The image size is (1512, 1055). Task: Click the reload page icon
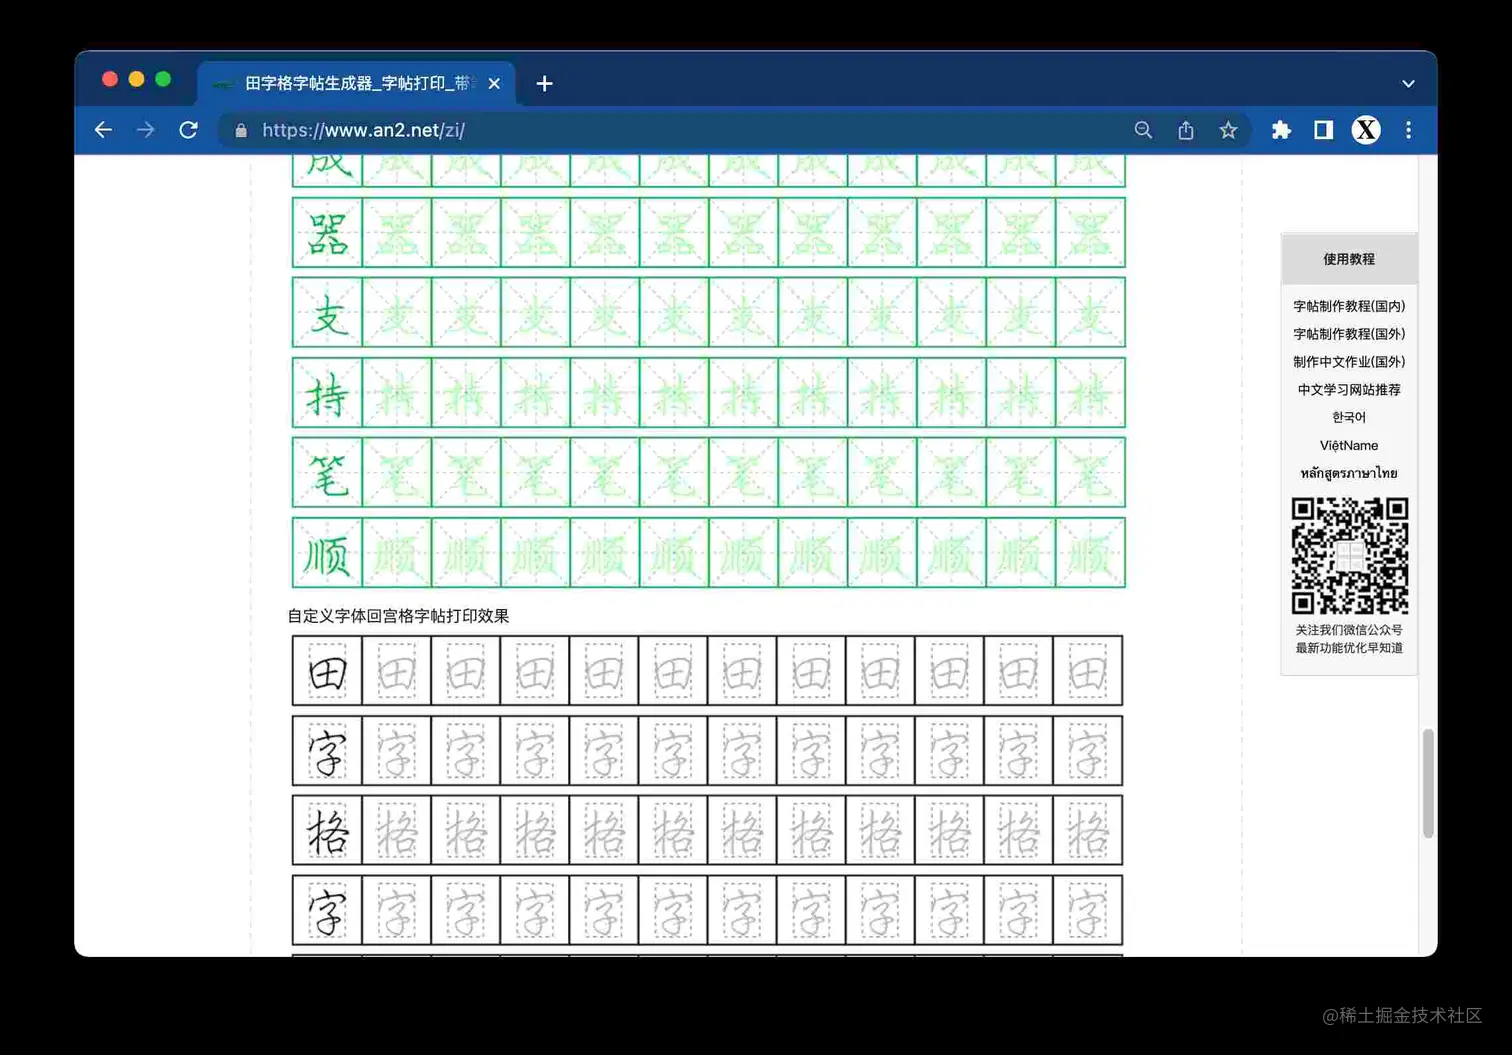tap(189, 130)
